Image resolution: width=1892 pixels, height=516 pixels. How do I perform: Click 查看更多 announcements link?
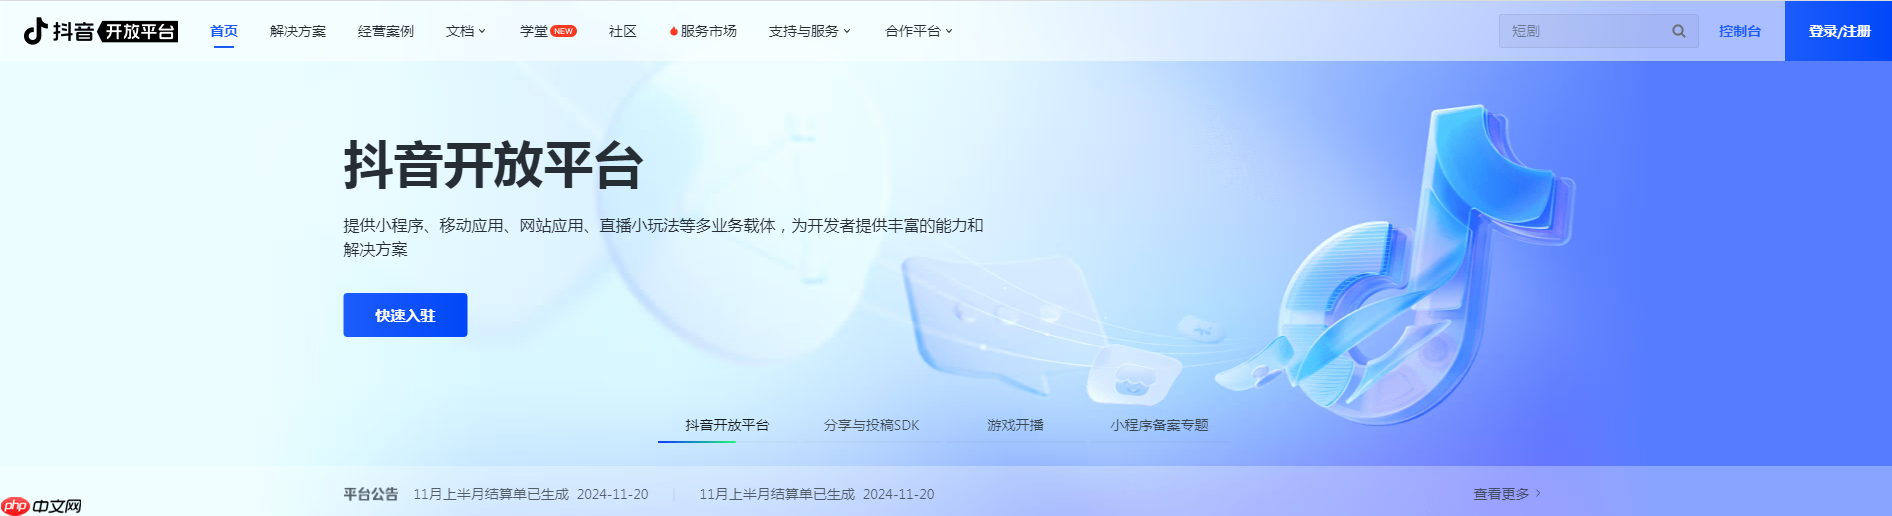1507,494
